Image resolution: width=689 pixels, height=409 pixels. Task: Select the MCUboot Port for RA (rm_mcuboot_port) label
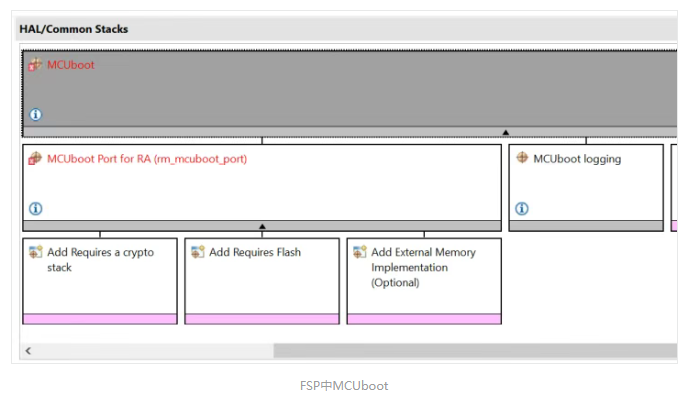[147, 159]
